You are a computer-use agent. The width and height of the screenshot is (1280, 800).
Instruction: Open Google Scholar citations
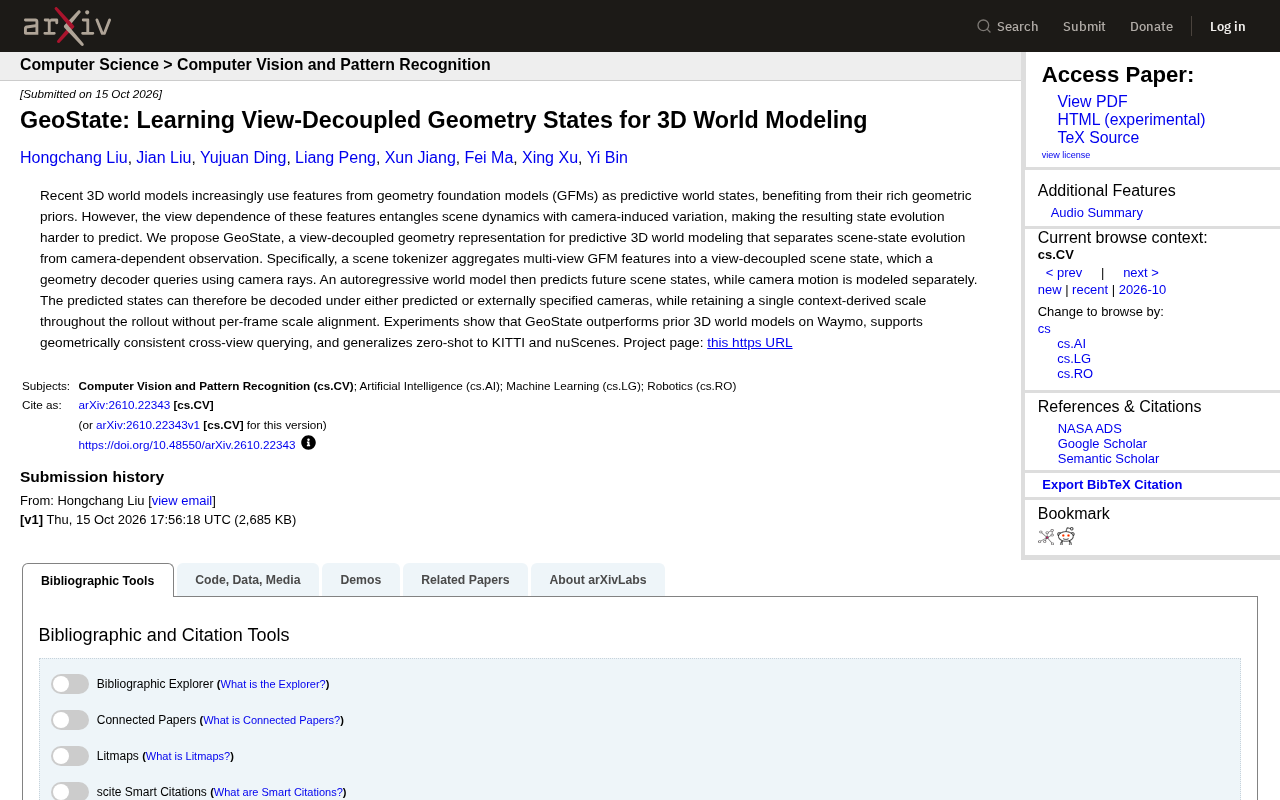[x=1102, y=444]
